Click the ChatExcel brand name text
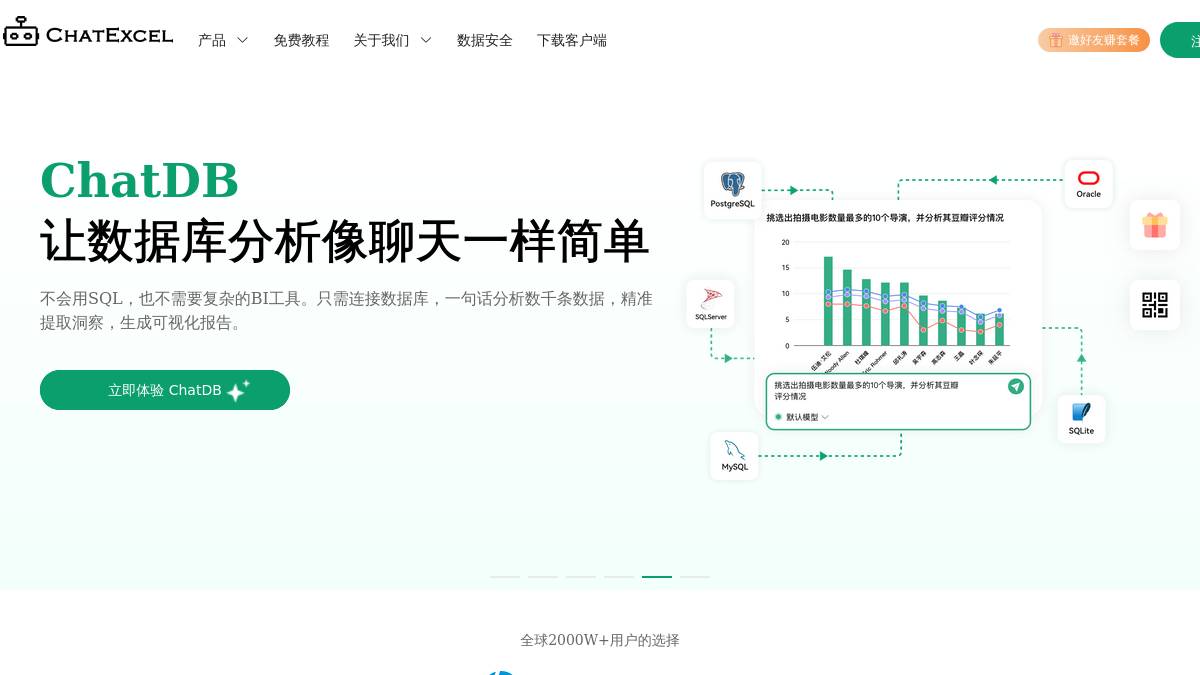1200x675 pixels. (x=110, y=36)
